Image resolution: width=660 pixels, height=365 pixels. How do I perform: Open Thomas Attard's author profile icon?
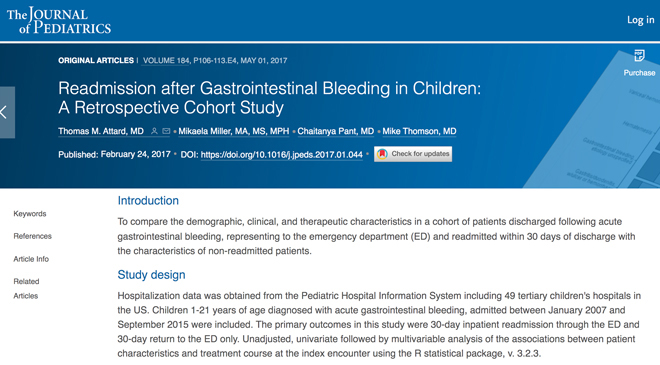coord(154,131)
